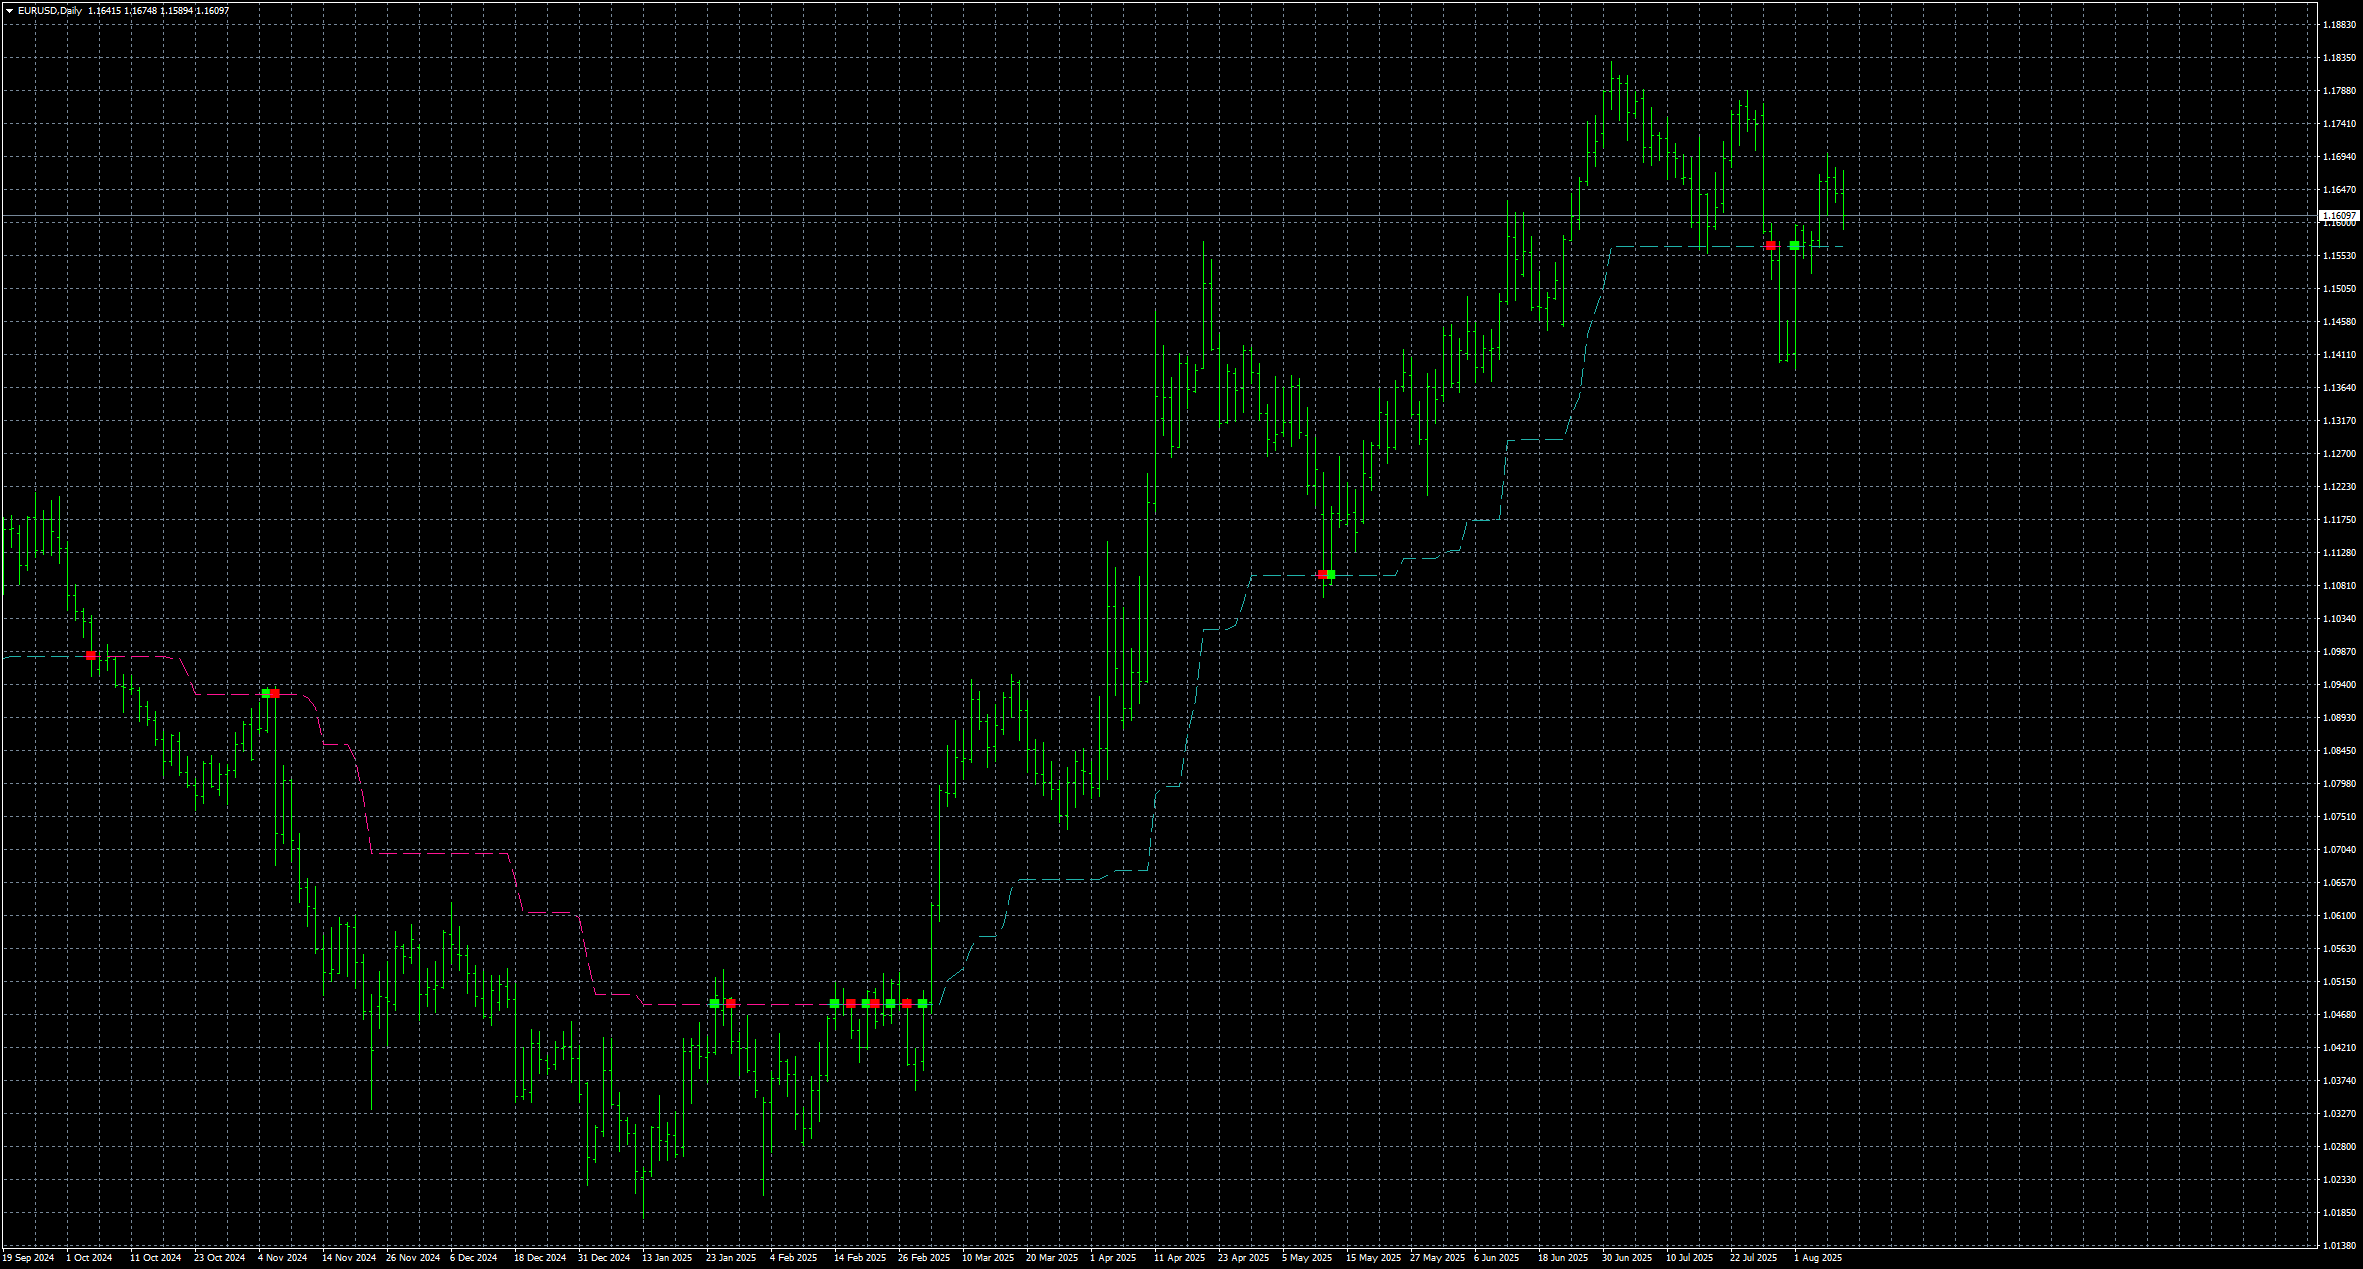This screenshot has width=2363, height=1269.
Task: Click the 1.15530 price scale label
Action: 2339,256
